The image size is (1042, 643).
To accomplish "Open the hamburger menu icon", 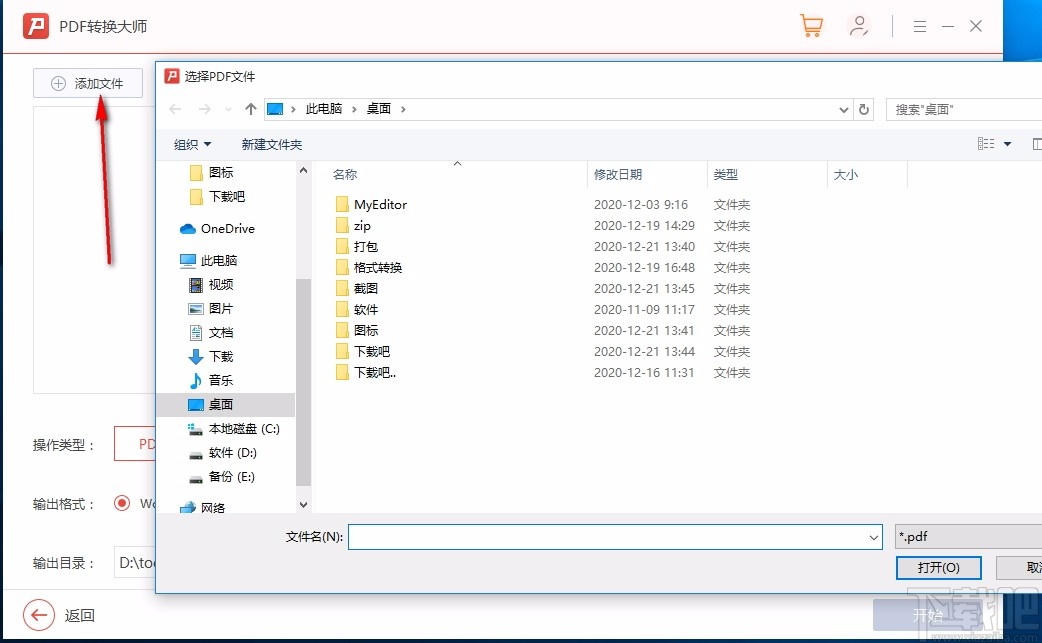I will tap(919, 26).
